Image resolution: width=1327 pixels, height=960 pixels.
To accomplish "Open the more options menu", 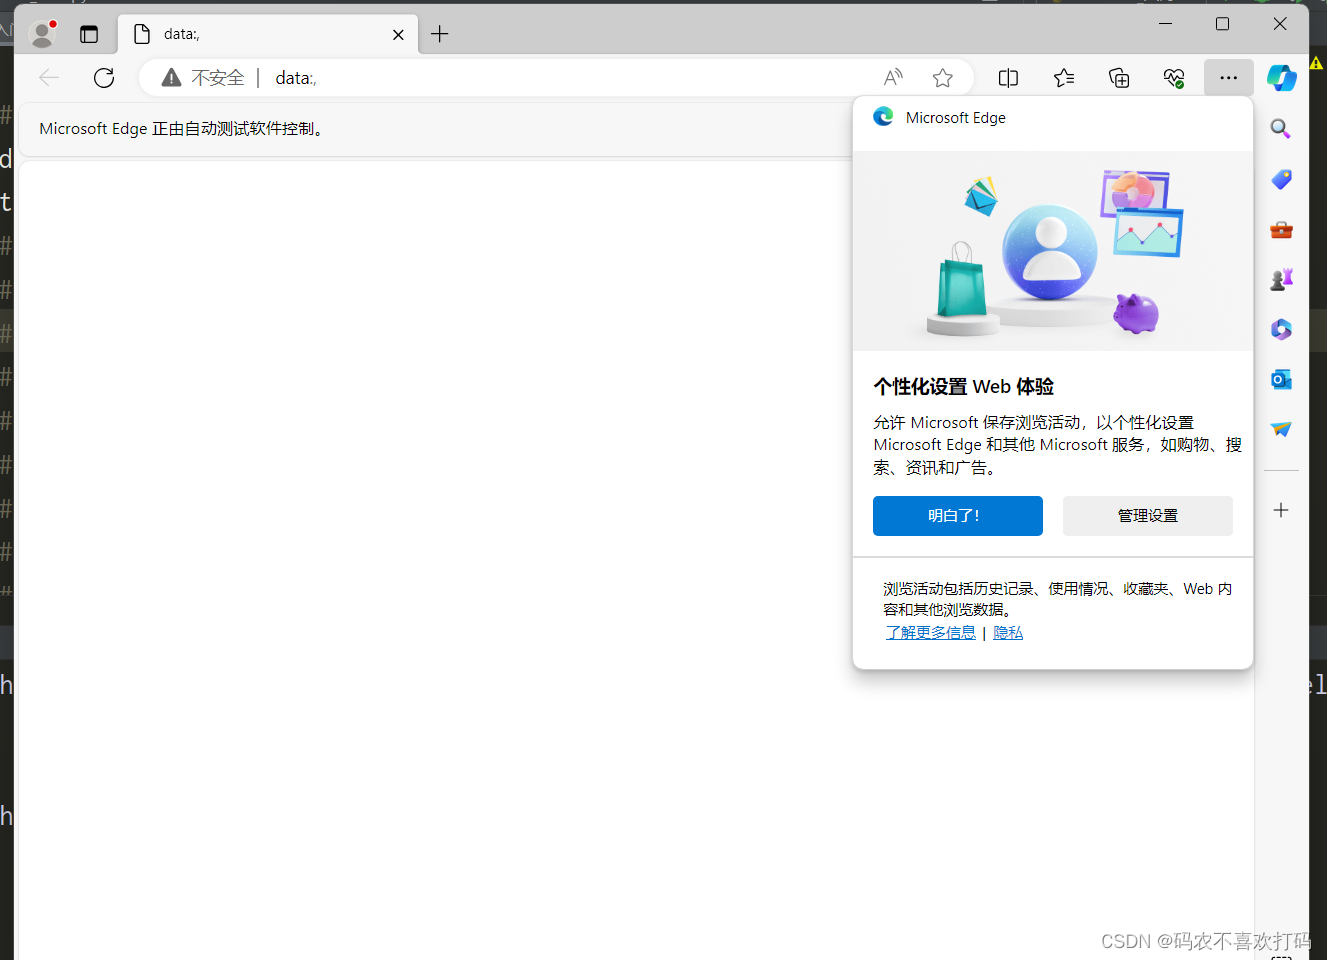I will (1228, 77).
